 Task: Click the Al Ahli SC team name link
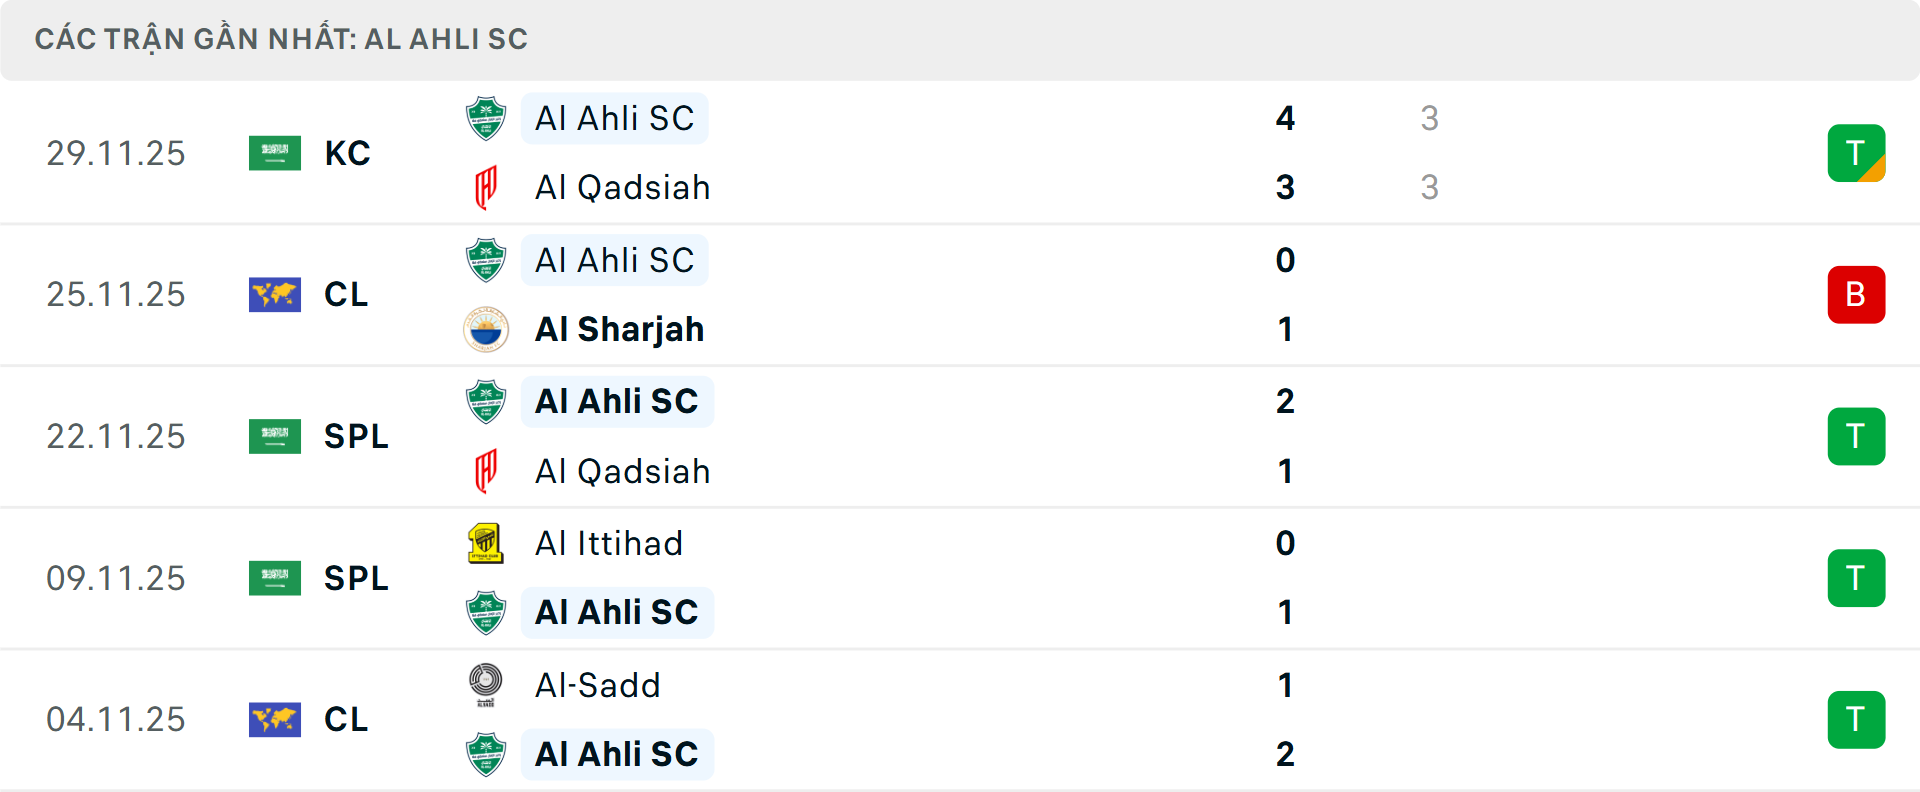[x=615, y=118]
